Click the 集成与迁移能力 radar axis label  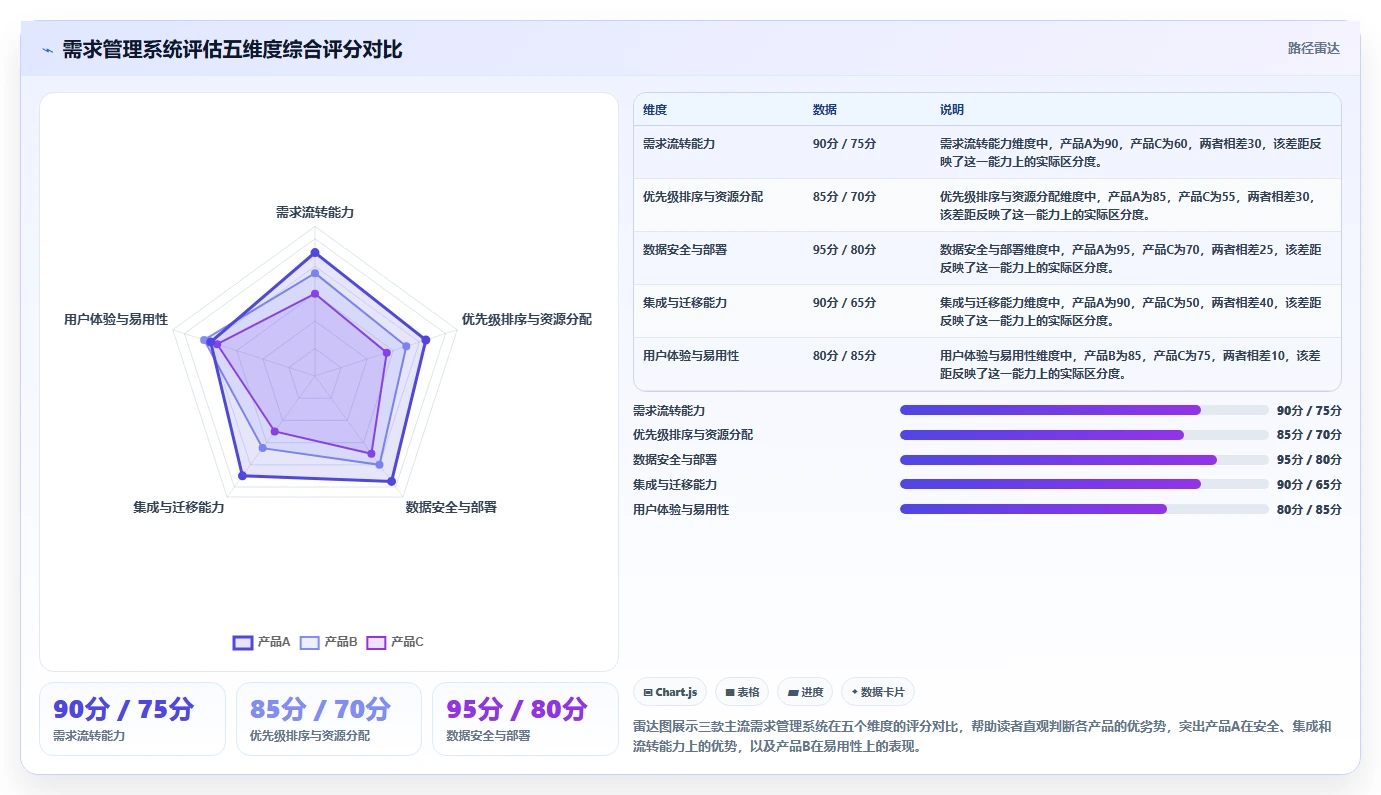(179, 507)
